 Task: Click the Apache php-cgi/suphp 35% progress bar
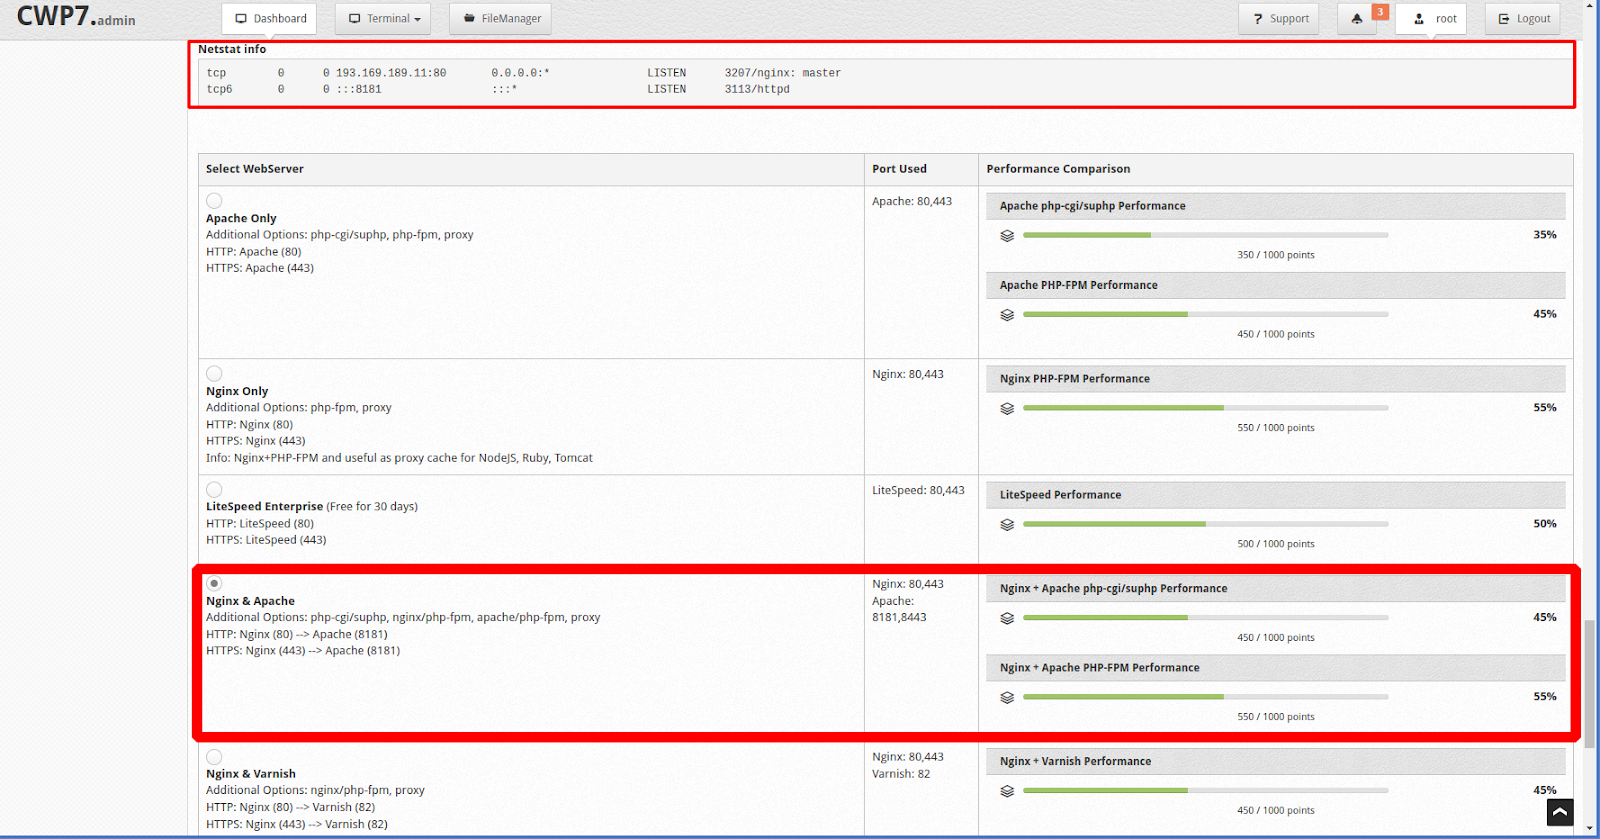(x=1206, y=235)
